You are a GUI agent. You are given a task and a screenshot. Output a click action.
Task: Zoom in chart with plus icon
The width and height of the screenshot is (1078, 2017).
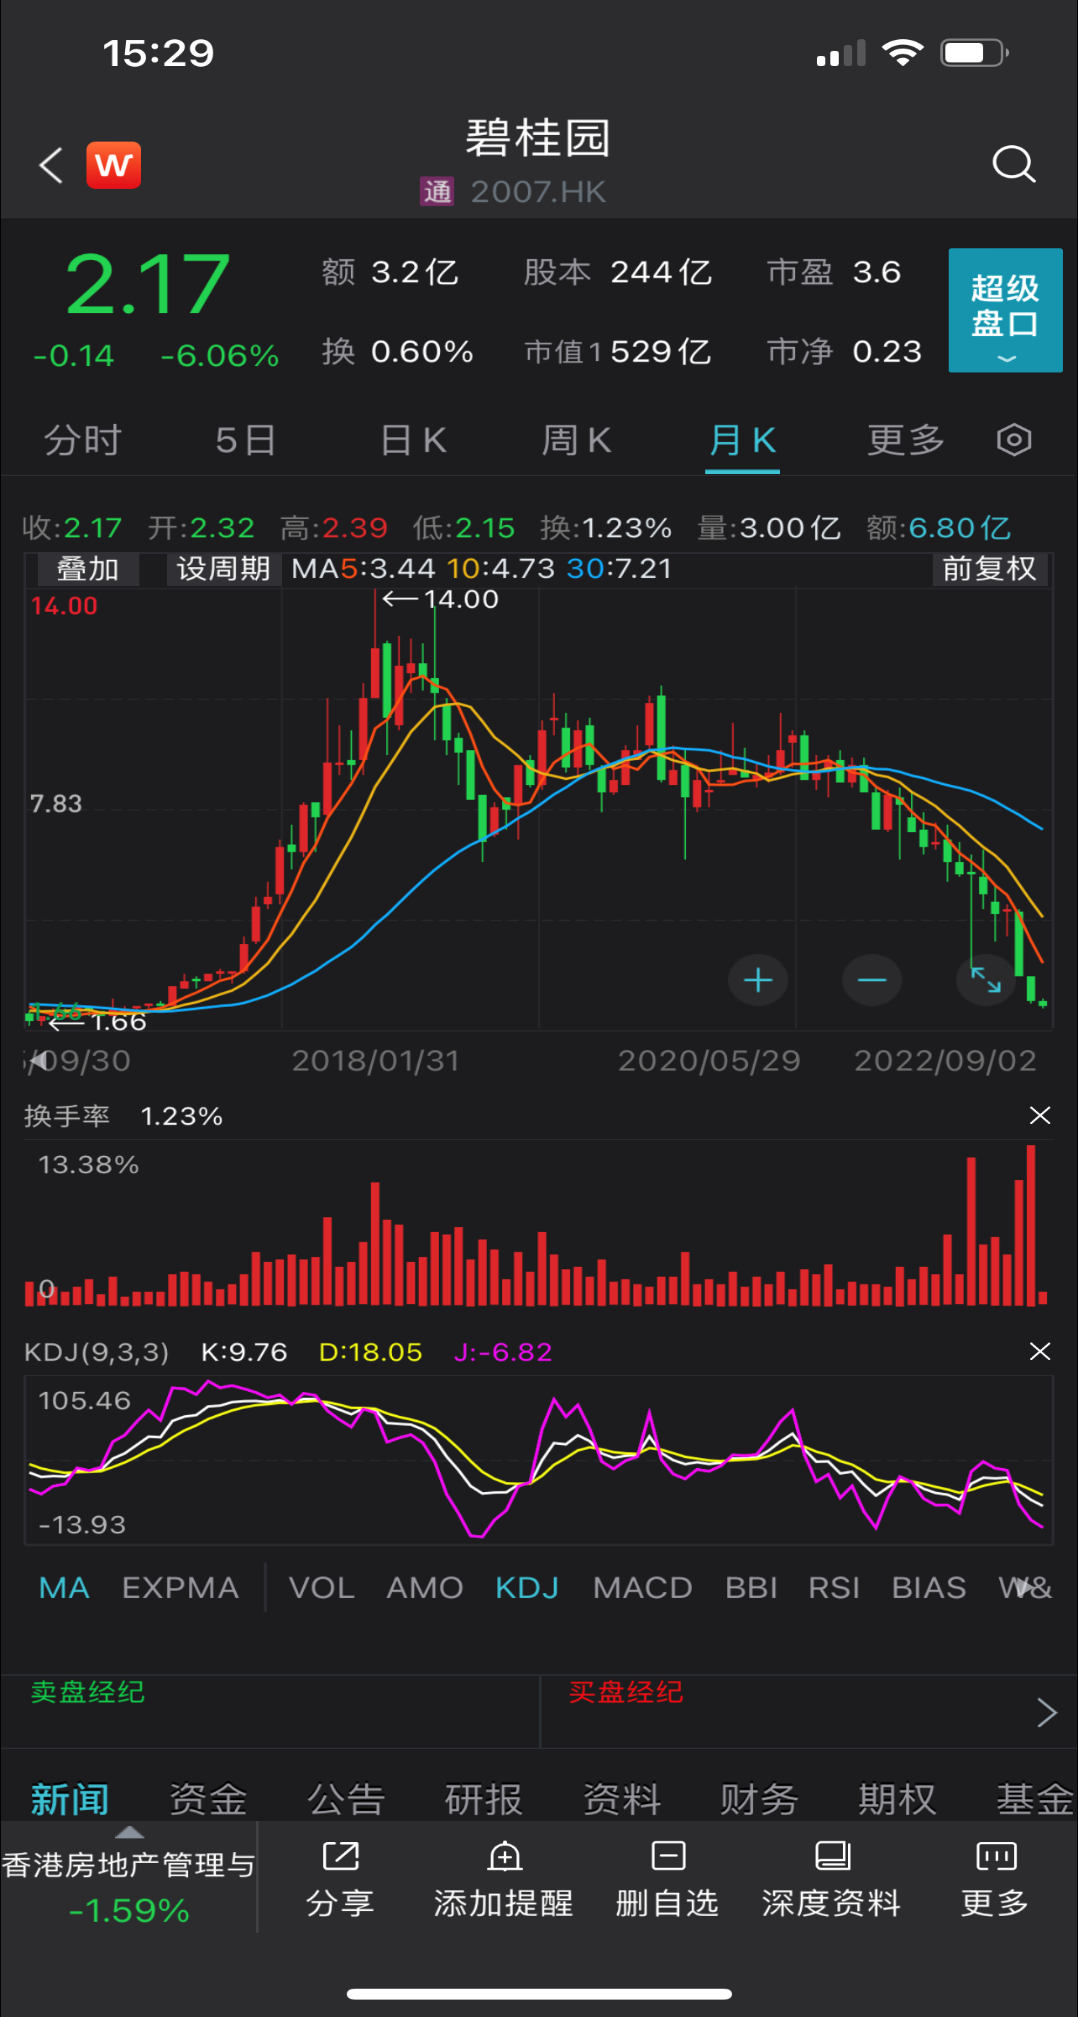tap(758, 980)
